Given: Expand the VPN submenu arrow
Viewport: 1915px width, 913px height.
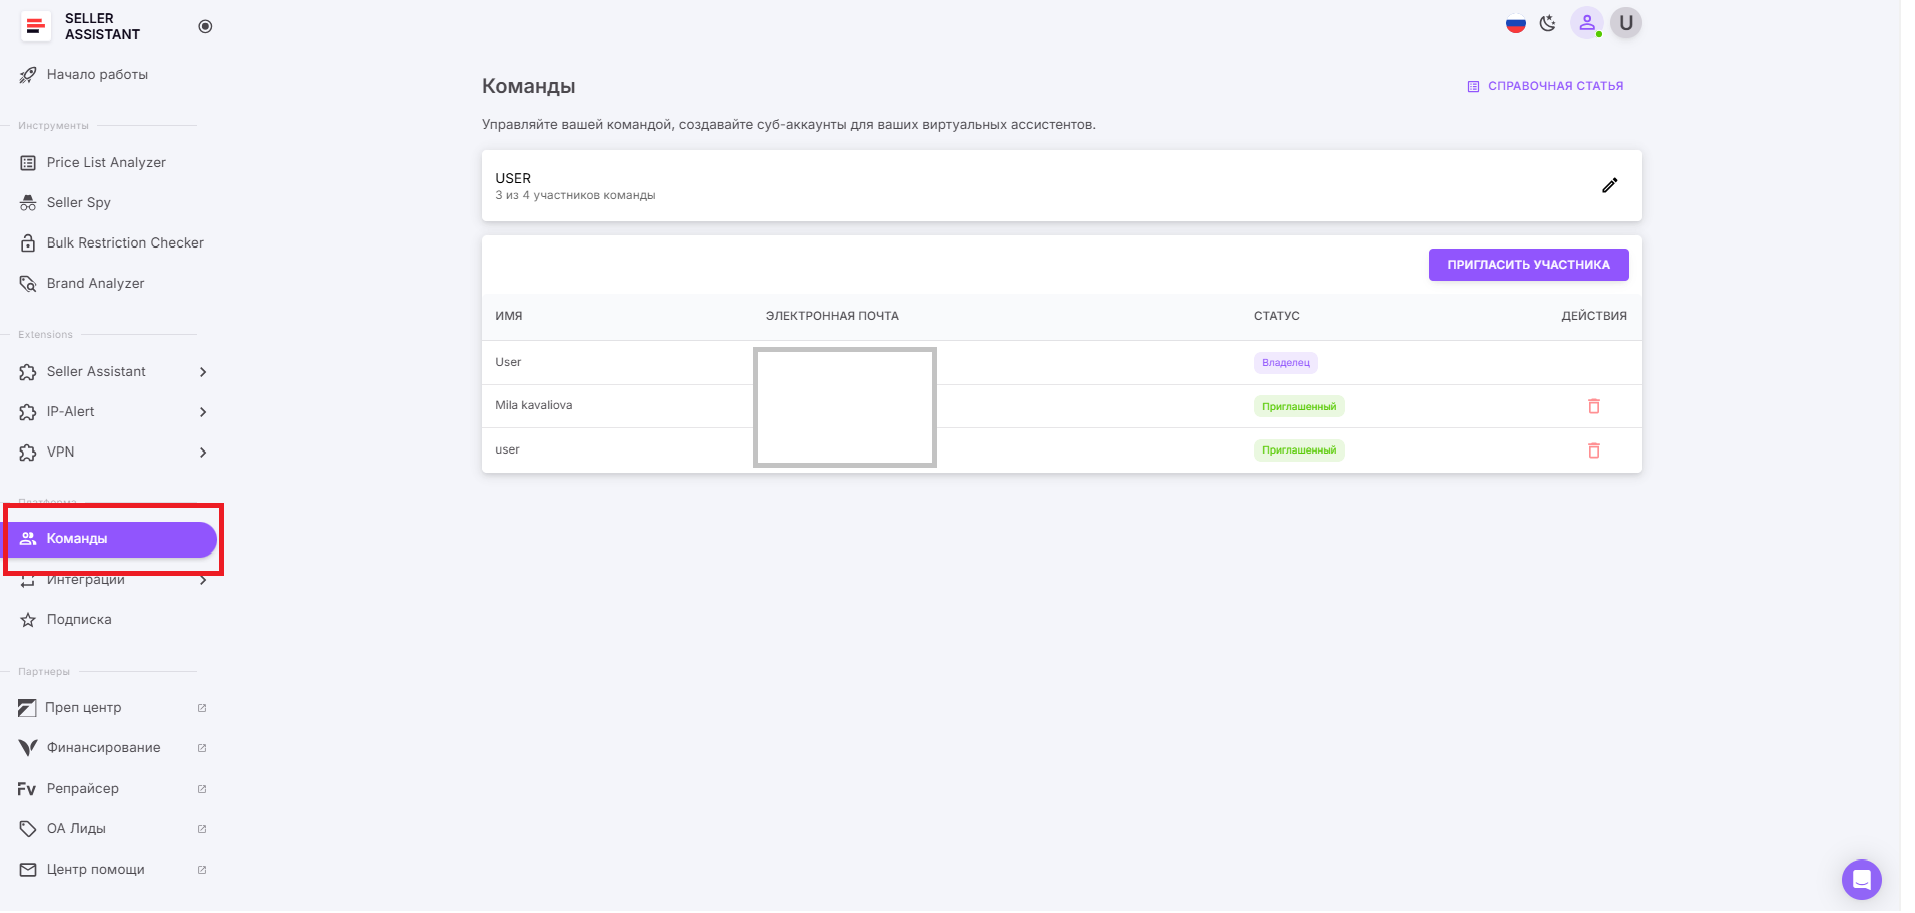Looking at the screenshot, I should [x=203, y=453].
